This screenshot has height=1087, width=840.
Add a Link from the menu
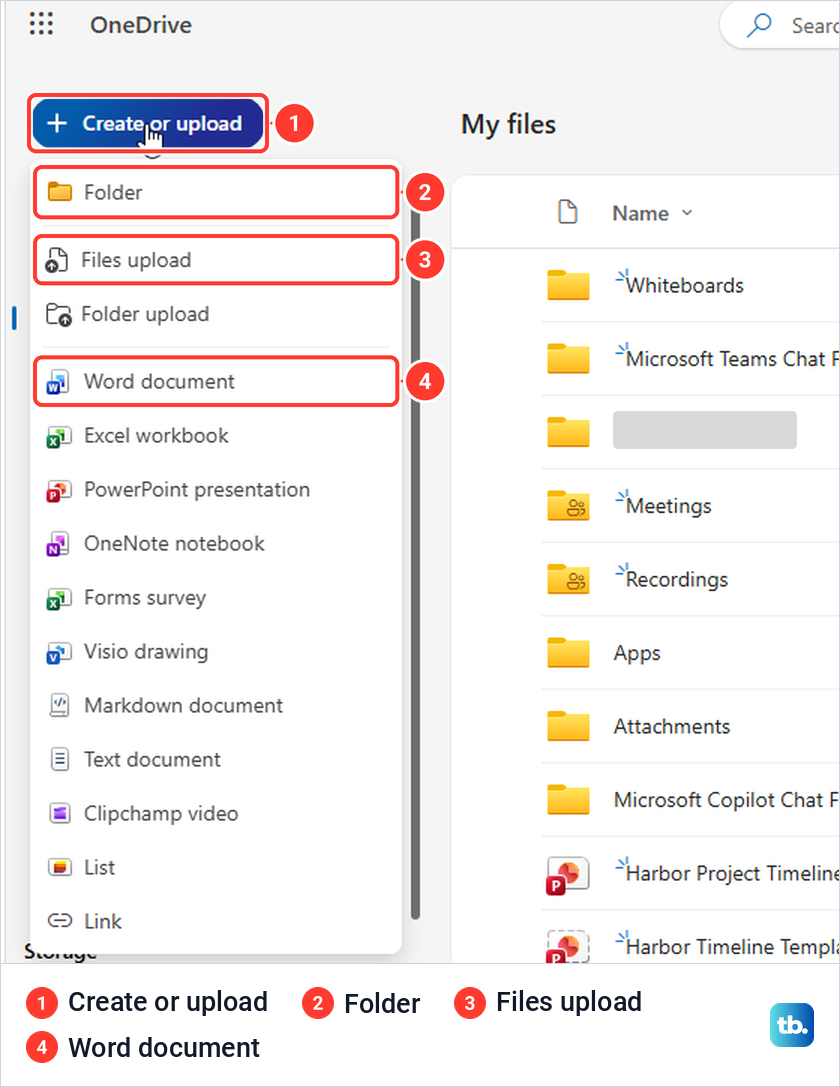pyautogui.click(x=216, y=921)
